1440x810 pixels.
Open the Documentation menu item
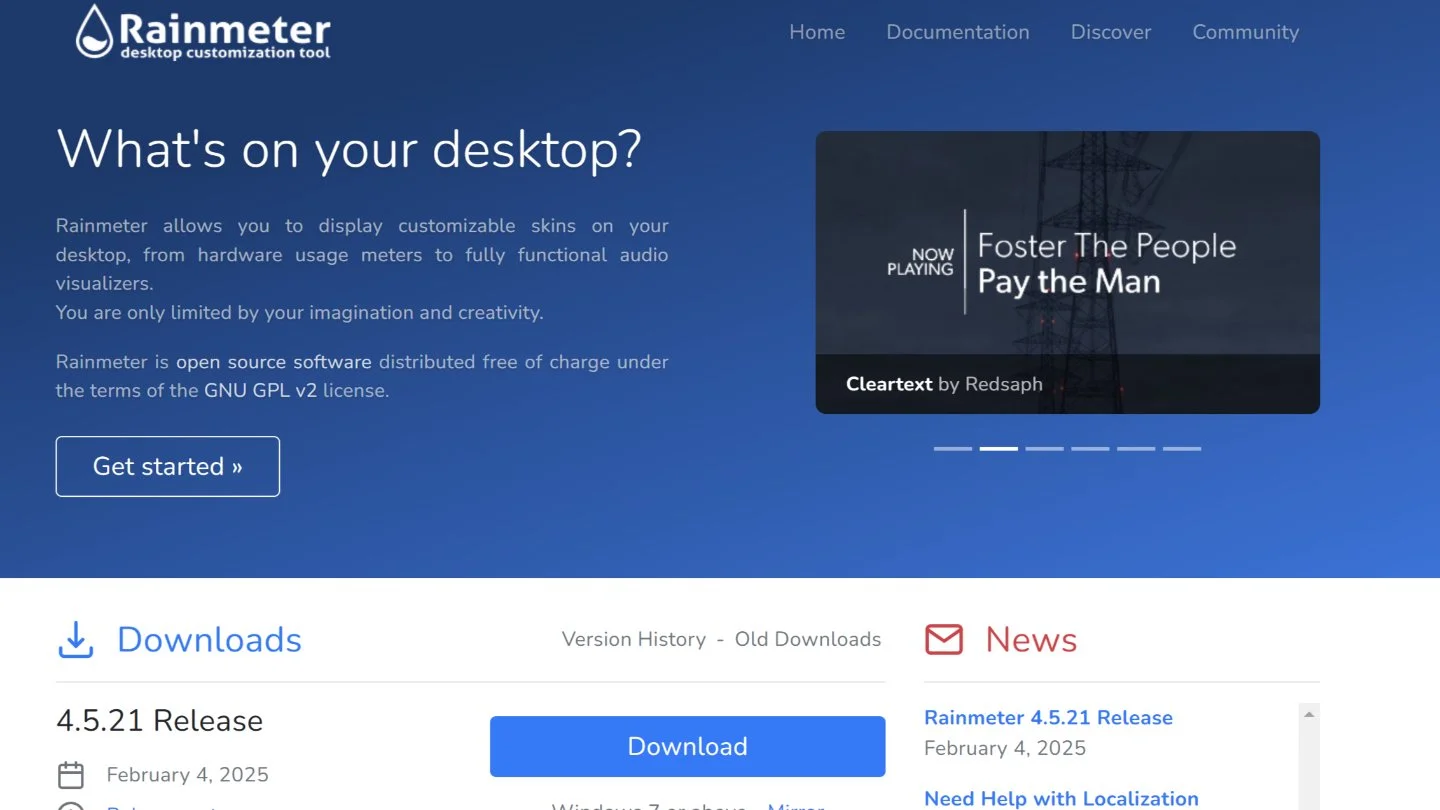[958, 32]
